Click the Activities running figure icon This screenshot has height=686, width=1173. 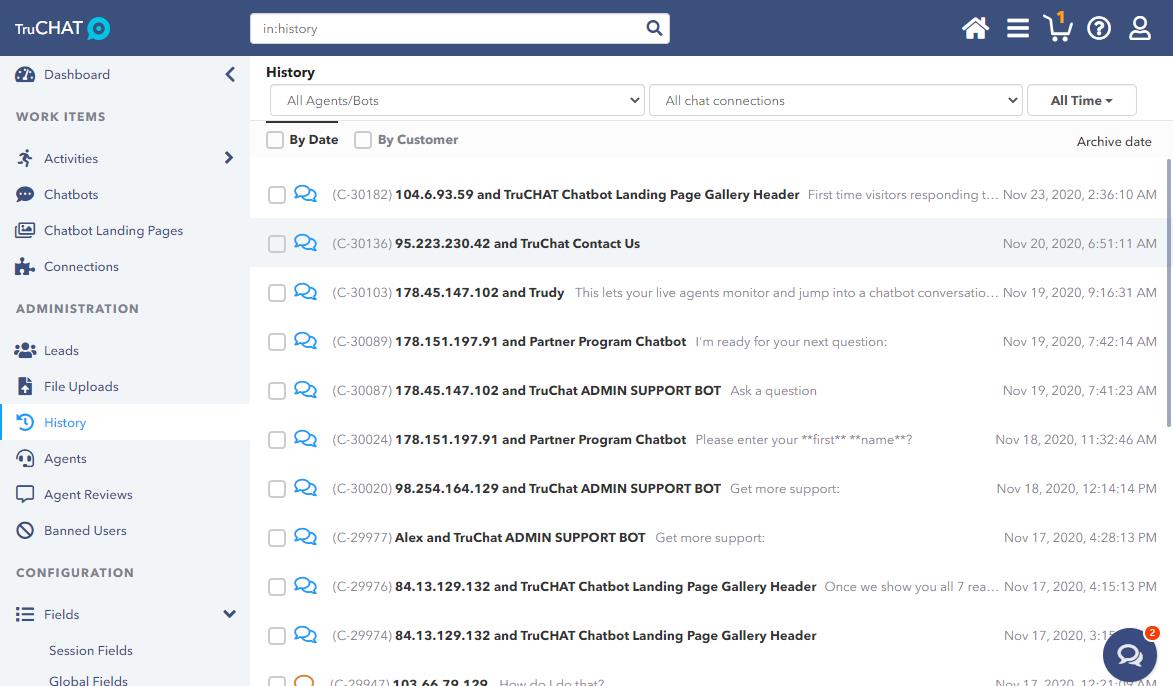point(25,158)
